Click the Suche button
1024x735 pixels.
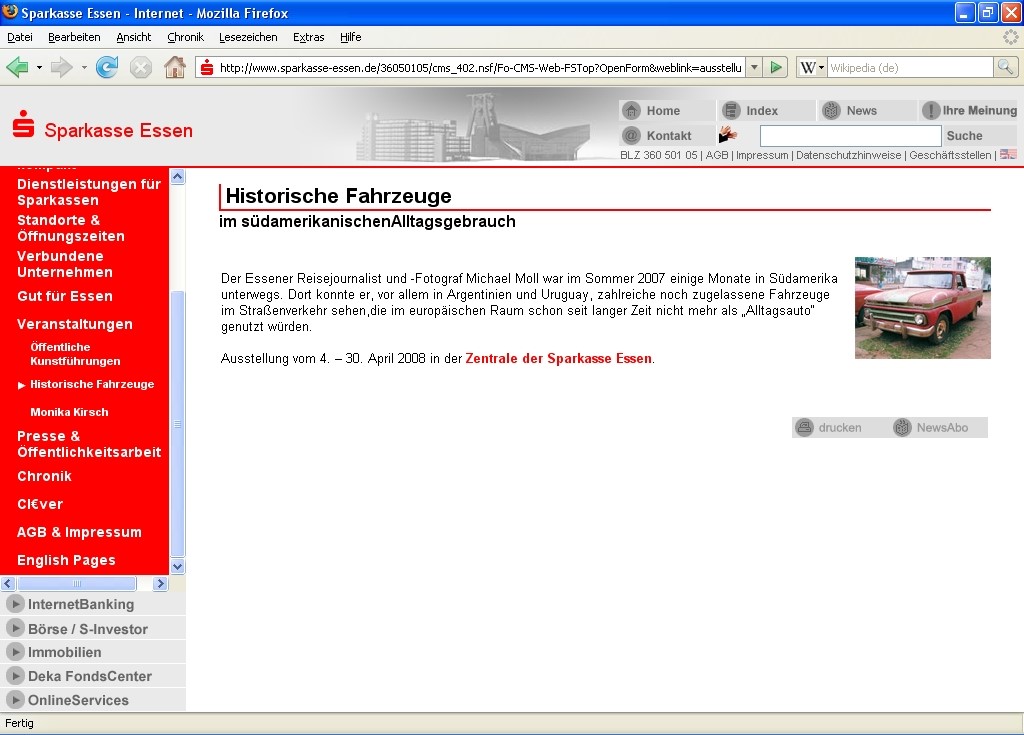pos(964,135)
